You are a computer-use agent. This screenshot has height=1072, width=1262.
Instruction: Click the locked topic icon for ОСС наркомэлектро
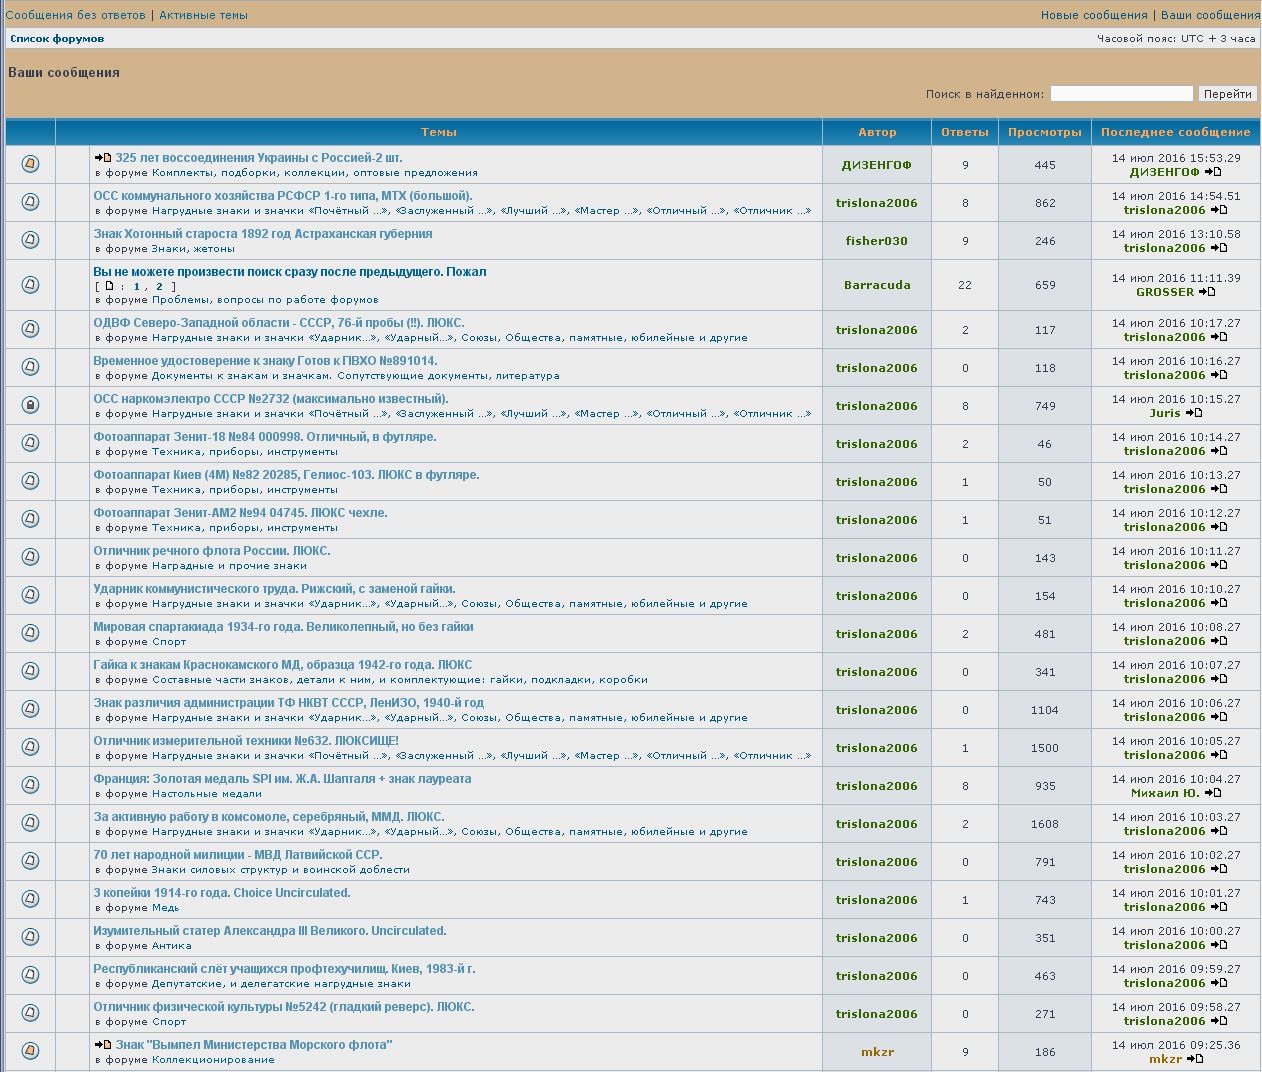(30, 405)
